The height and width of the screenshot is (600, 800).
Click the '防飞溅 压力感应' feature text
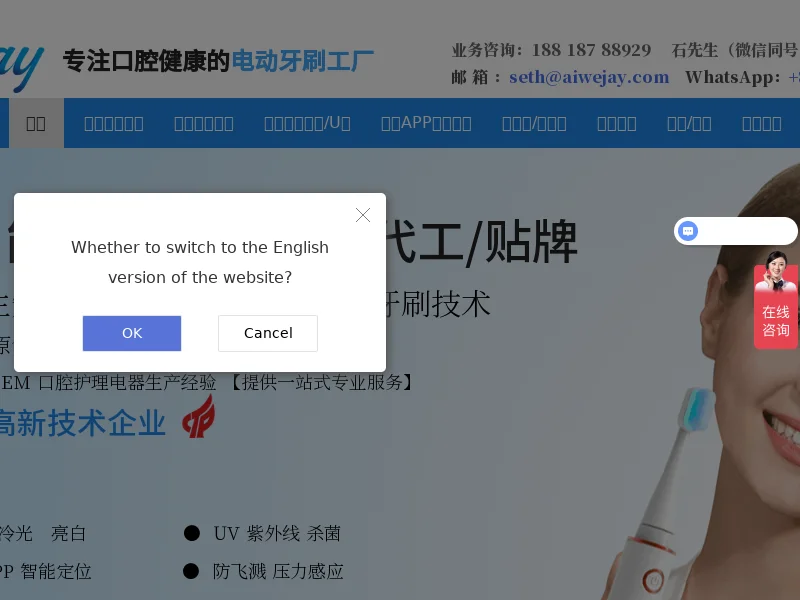tap(278, 571)
